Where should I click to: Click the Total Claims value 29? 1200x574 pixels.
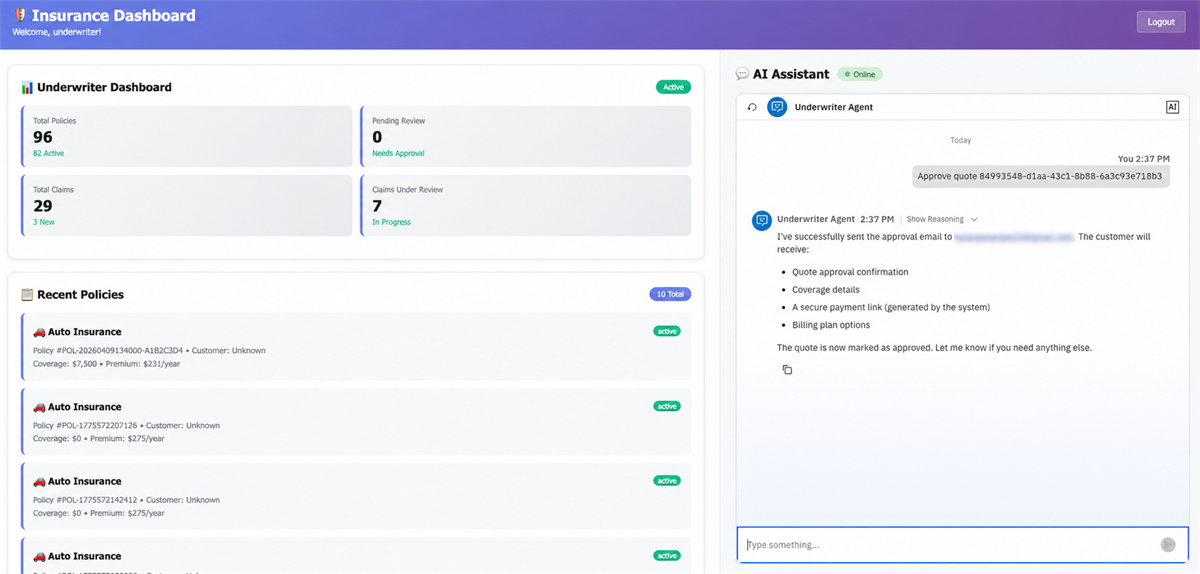coord(43,206)
